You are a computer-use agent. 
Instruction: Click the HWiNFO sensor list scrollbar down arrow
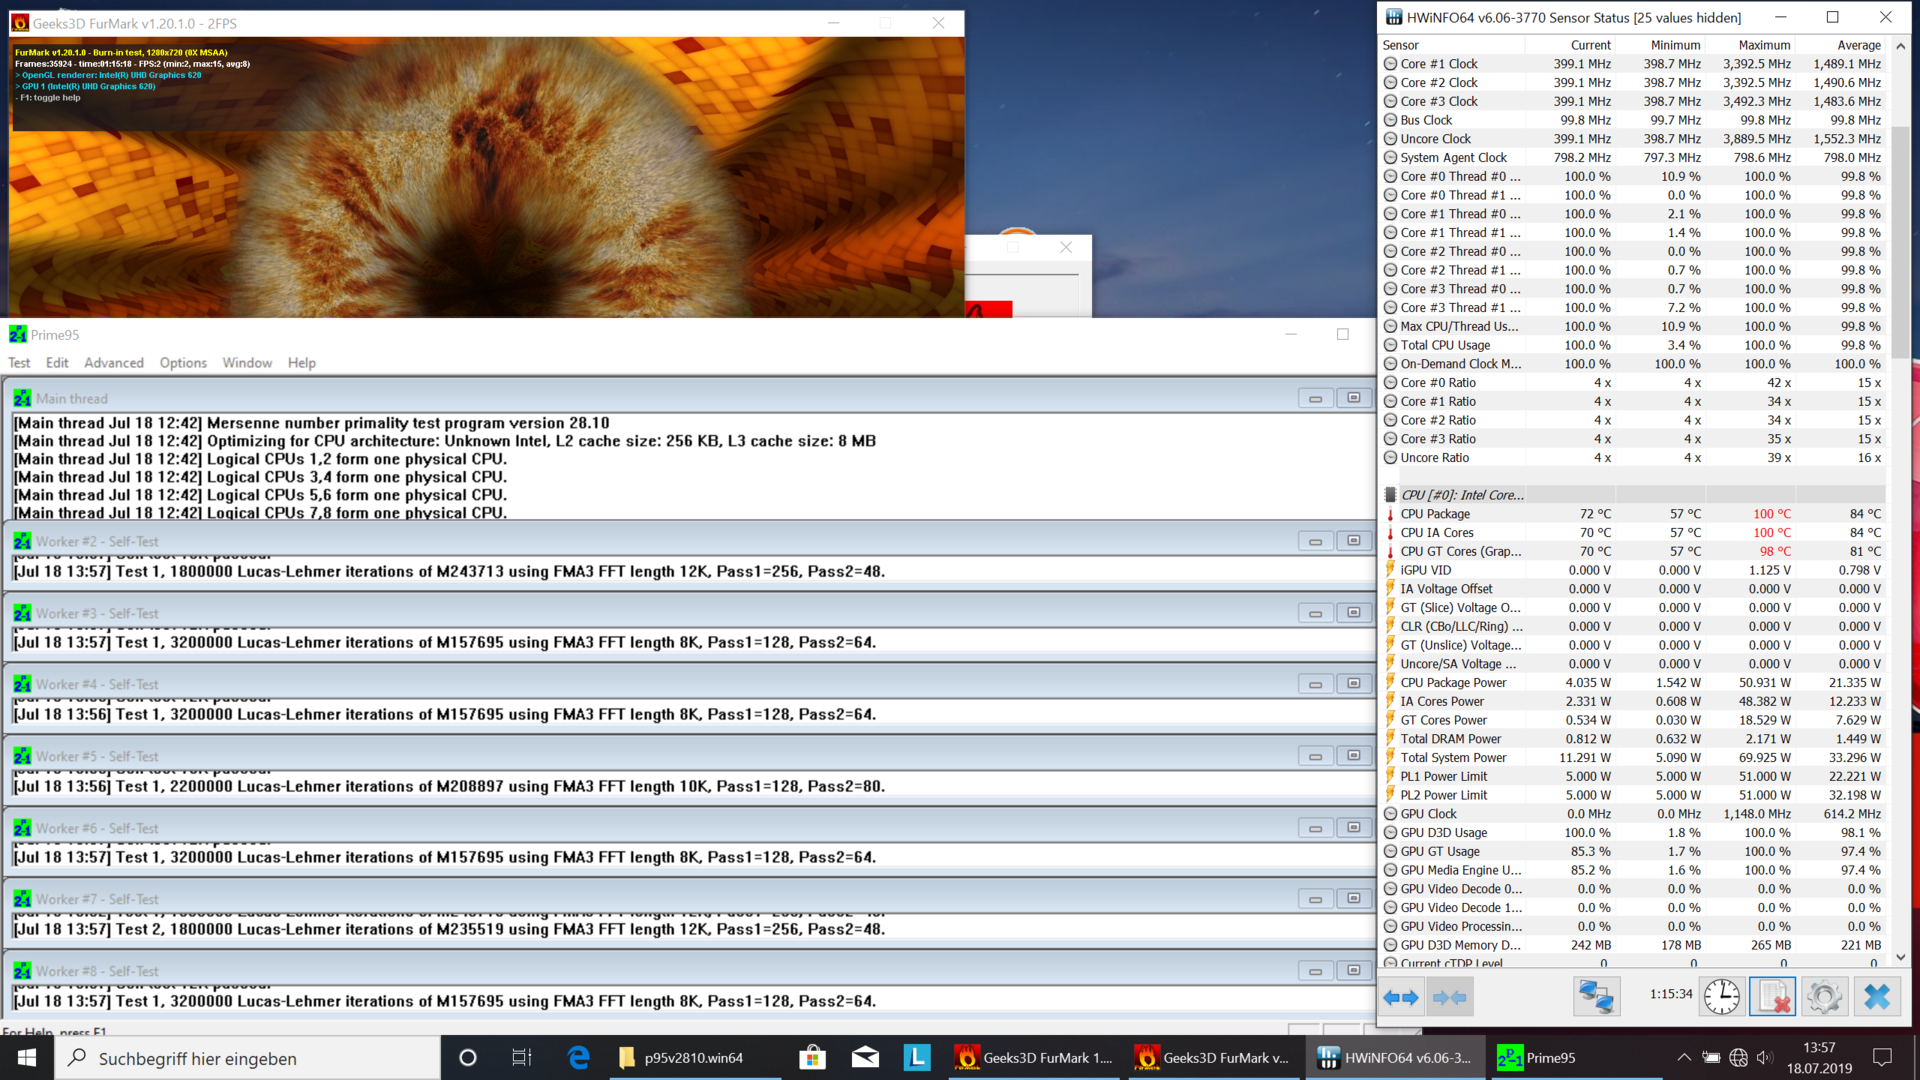[1900, 957]
